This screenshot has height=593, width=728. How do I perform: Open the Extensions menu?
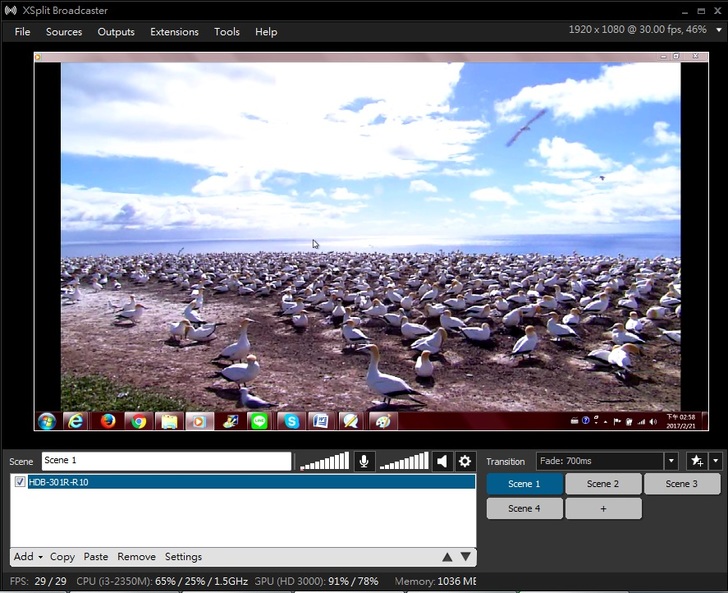coord(174,32)
